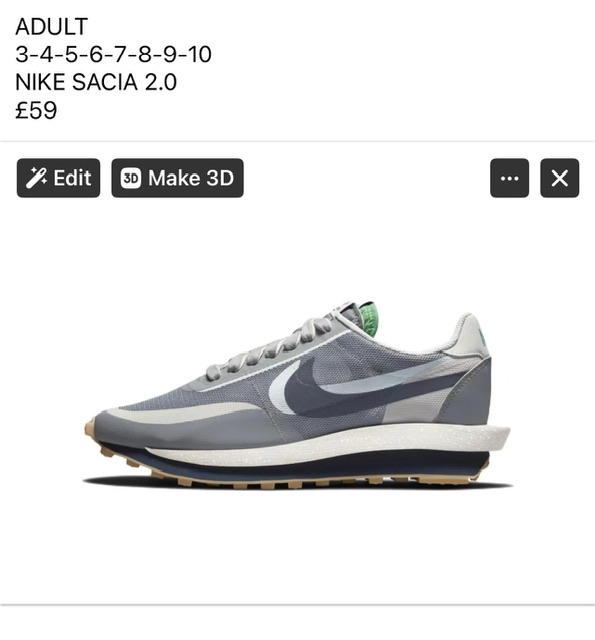Image resolution: width=595 pixels, height=640 pixels.
Task: Remove the photo with the X button
Action: point(559,178)
